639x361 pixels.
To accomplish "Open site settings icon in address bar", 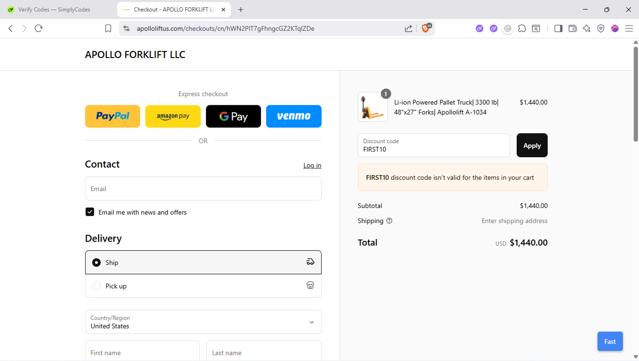I will (x=126, y=29).
